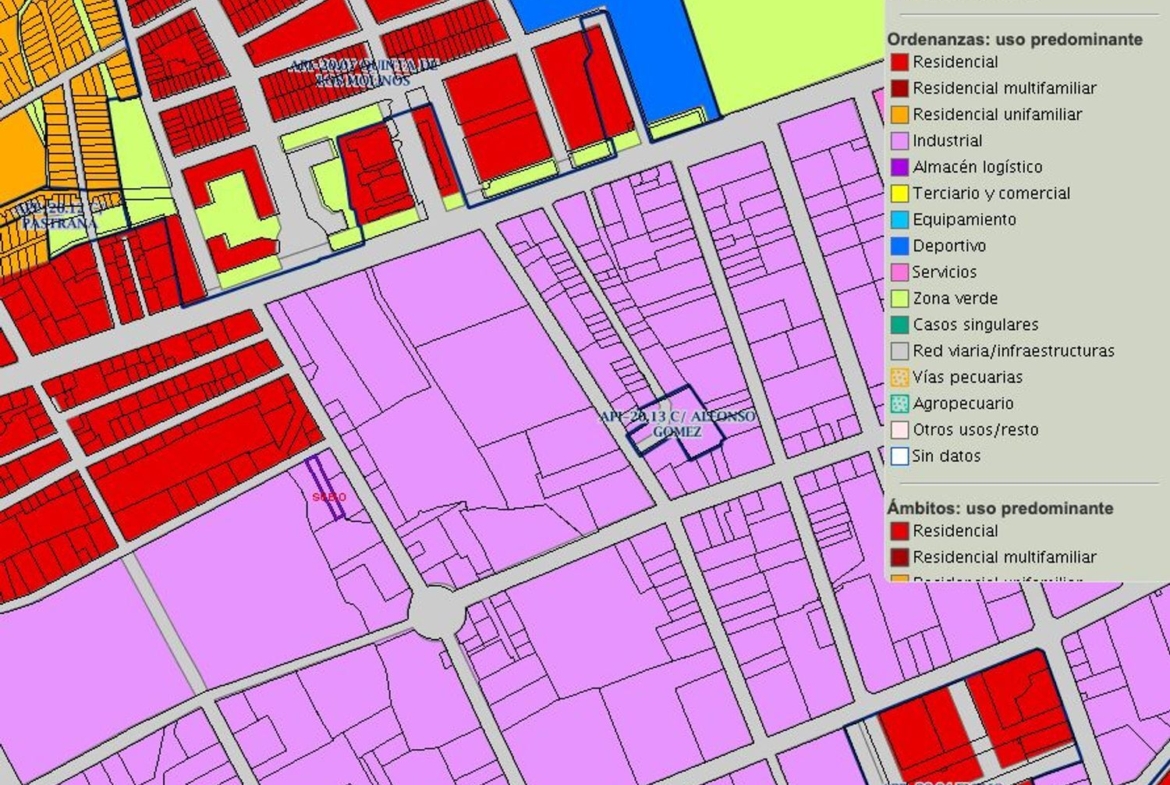The width and height of the screenshot is (1170, 785).
Task: Click the Red viaria/infraestructuras legend label
Action: (x=1013, y=351)
